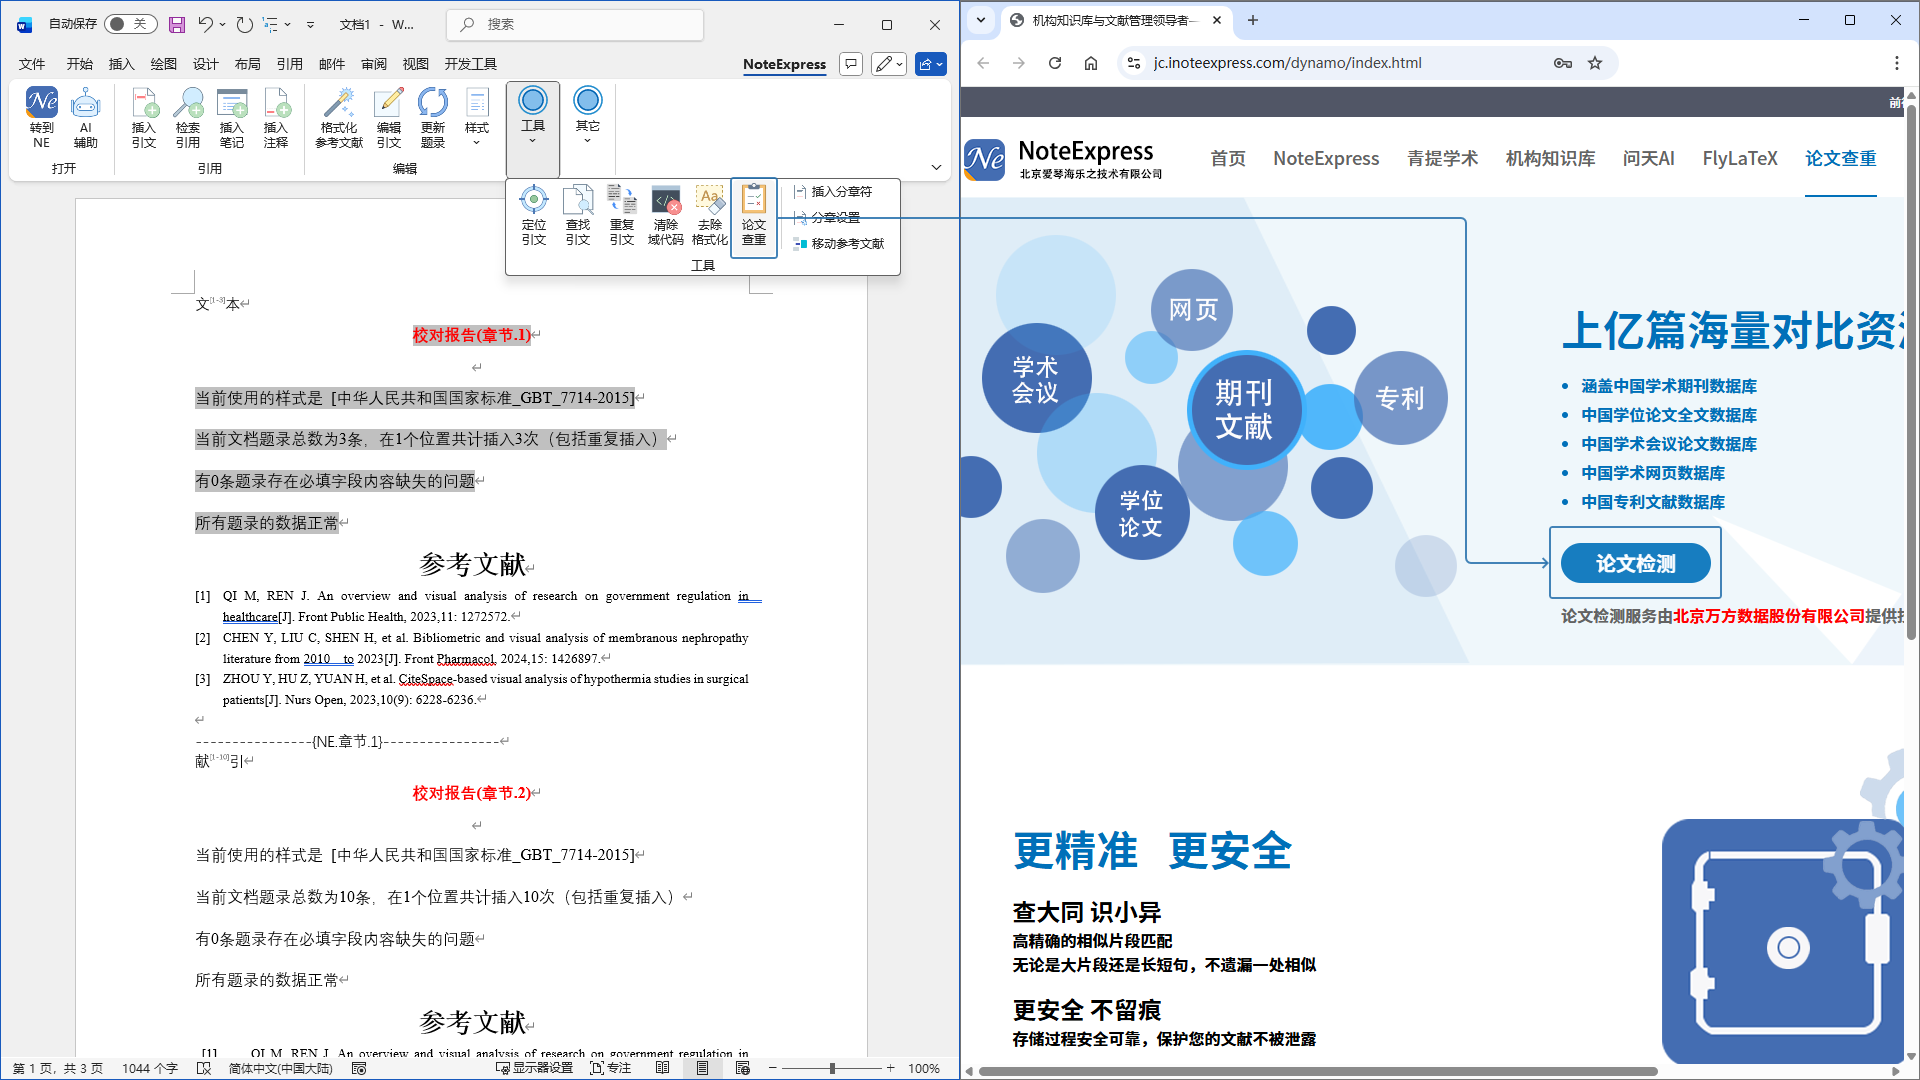This screenshot has width=1920, height=1080.
Task: Select the 查找引文 tool
Action: [x=578, y=215]
